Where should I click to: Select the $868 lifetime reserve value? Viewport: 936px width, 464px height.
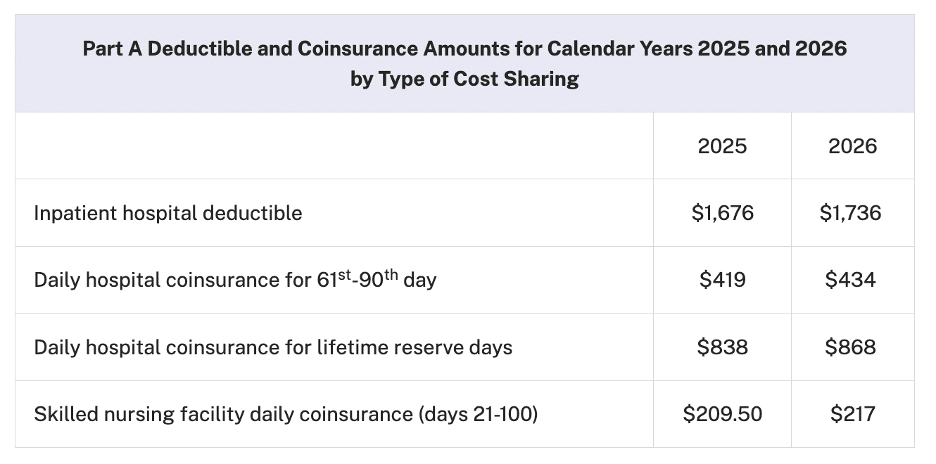(852, 347)
